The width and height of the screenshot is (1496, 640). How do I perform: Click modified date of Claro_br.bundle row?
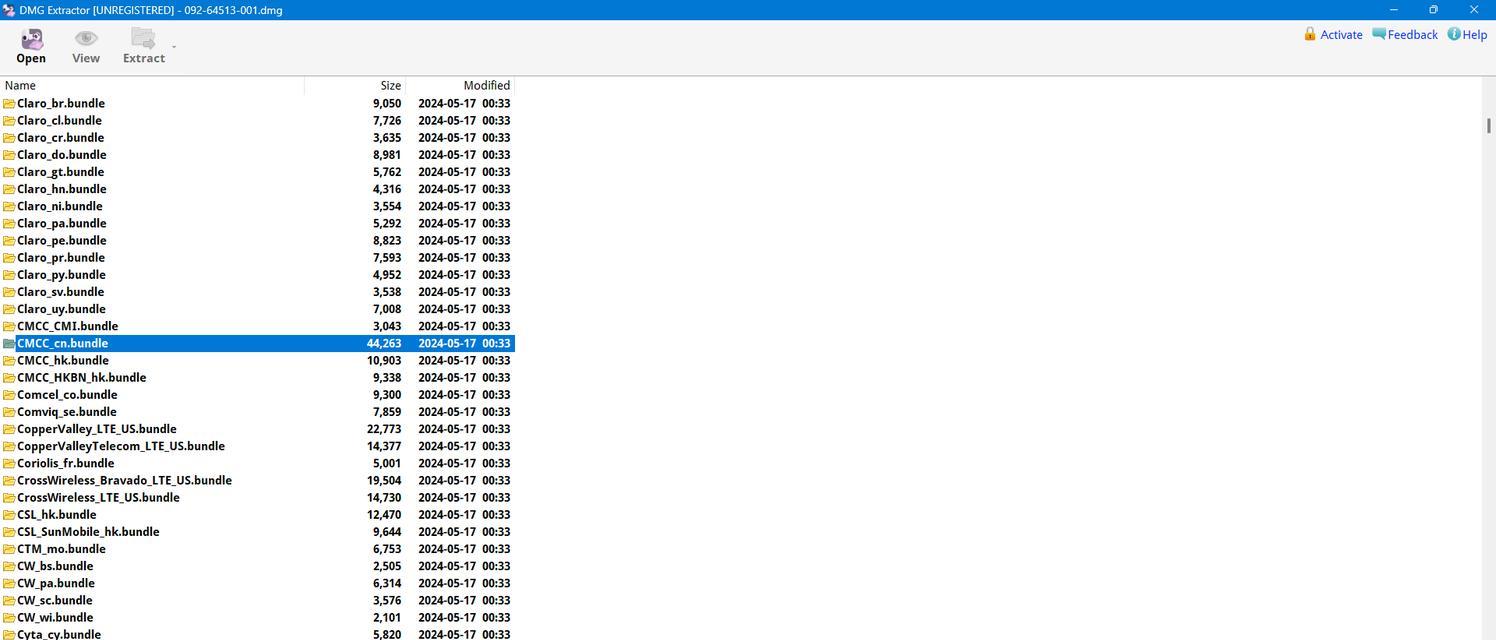(464, 103)
